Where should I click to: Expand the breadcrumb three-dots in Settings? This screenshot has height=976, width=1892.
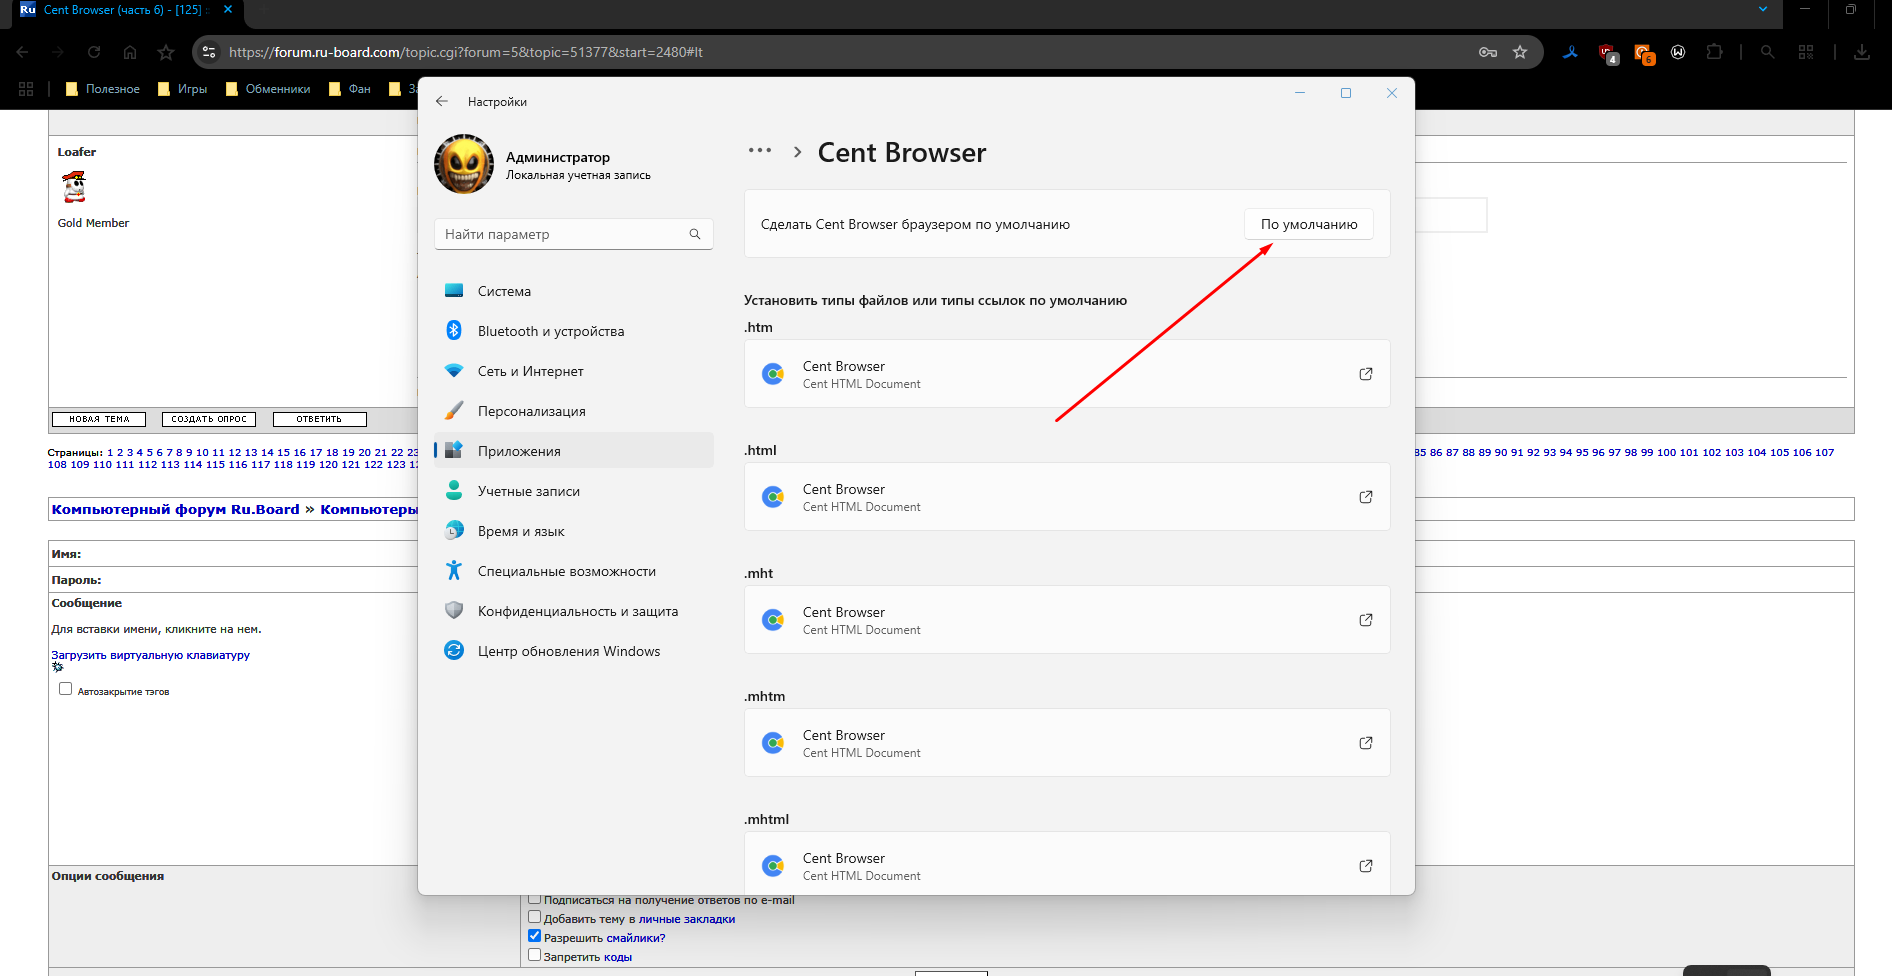tap(760, 151)
